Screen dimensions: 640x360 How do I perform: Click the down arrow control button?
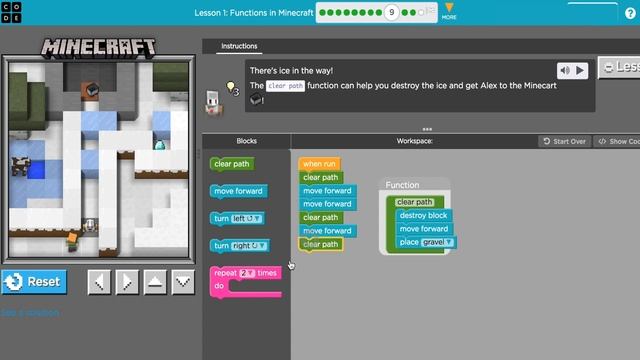[x=183, y=282]
